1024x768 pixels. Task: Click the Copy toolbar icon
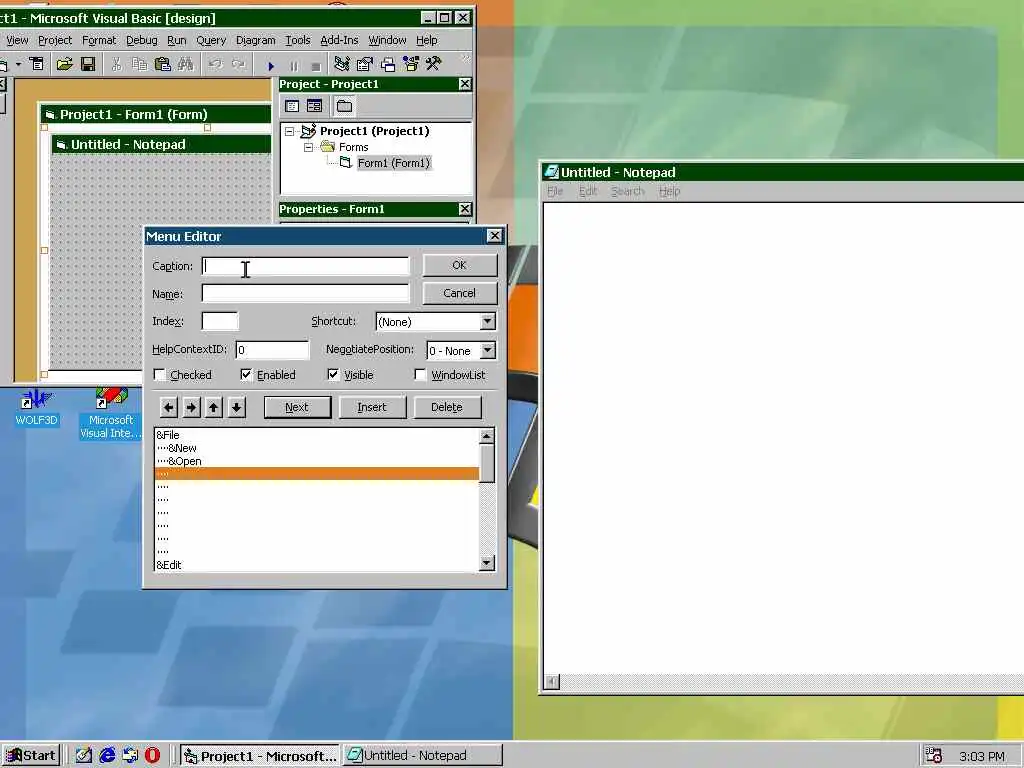139,64
